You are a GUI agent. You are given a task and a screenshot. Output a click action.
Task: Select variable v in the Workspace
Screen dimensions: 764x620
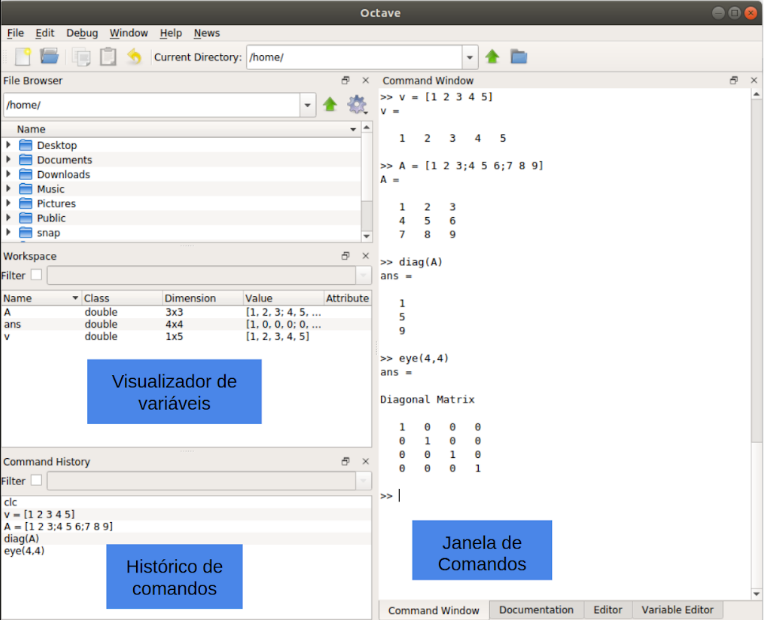[x=186, y=336]
